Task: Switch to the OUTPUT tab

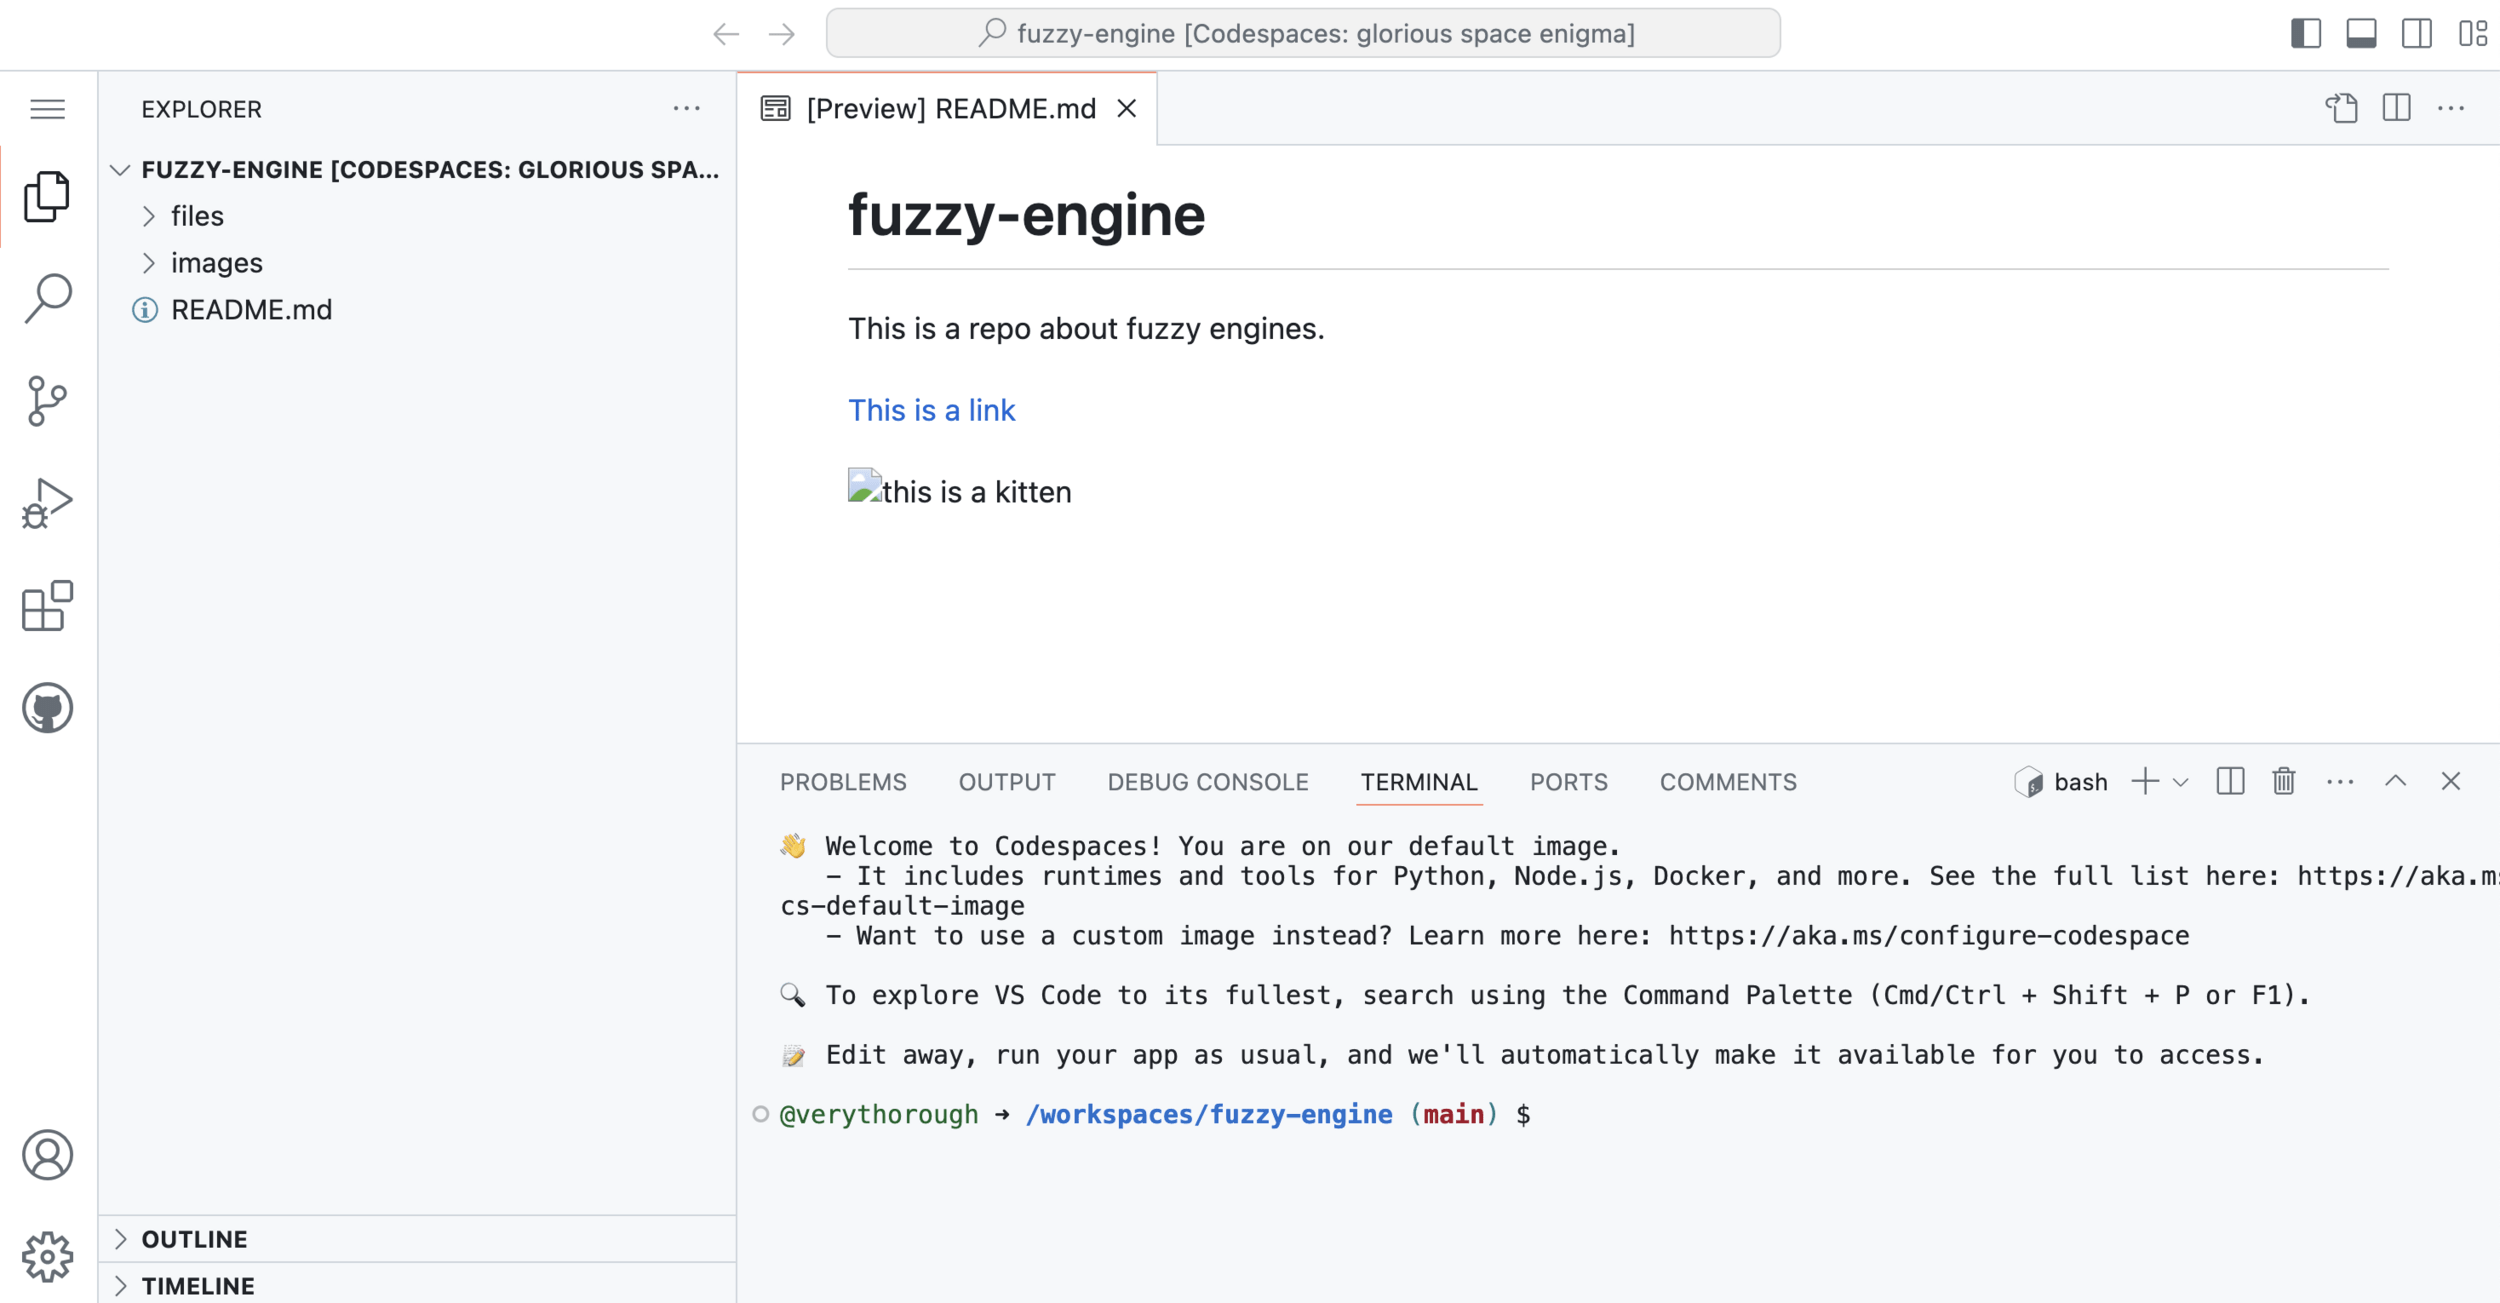Action: pos(1007,782)
